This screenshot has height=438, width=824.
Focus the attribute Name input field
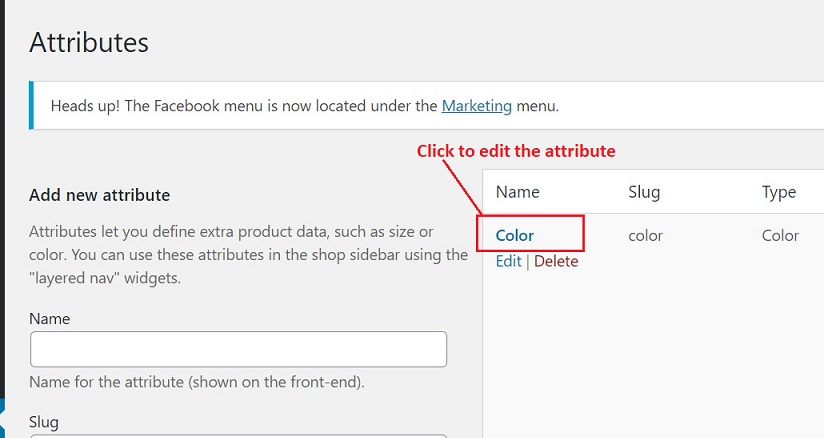coord(239,349)
